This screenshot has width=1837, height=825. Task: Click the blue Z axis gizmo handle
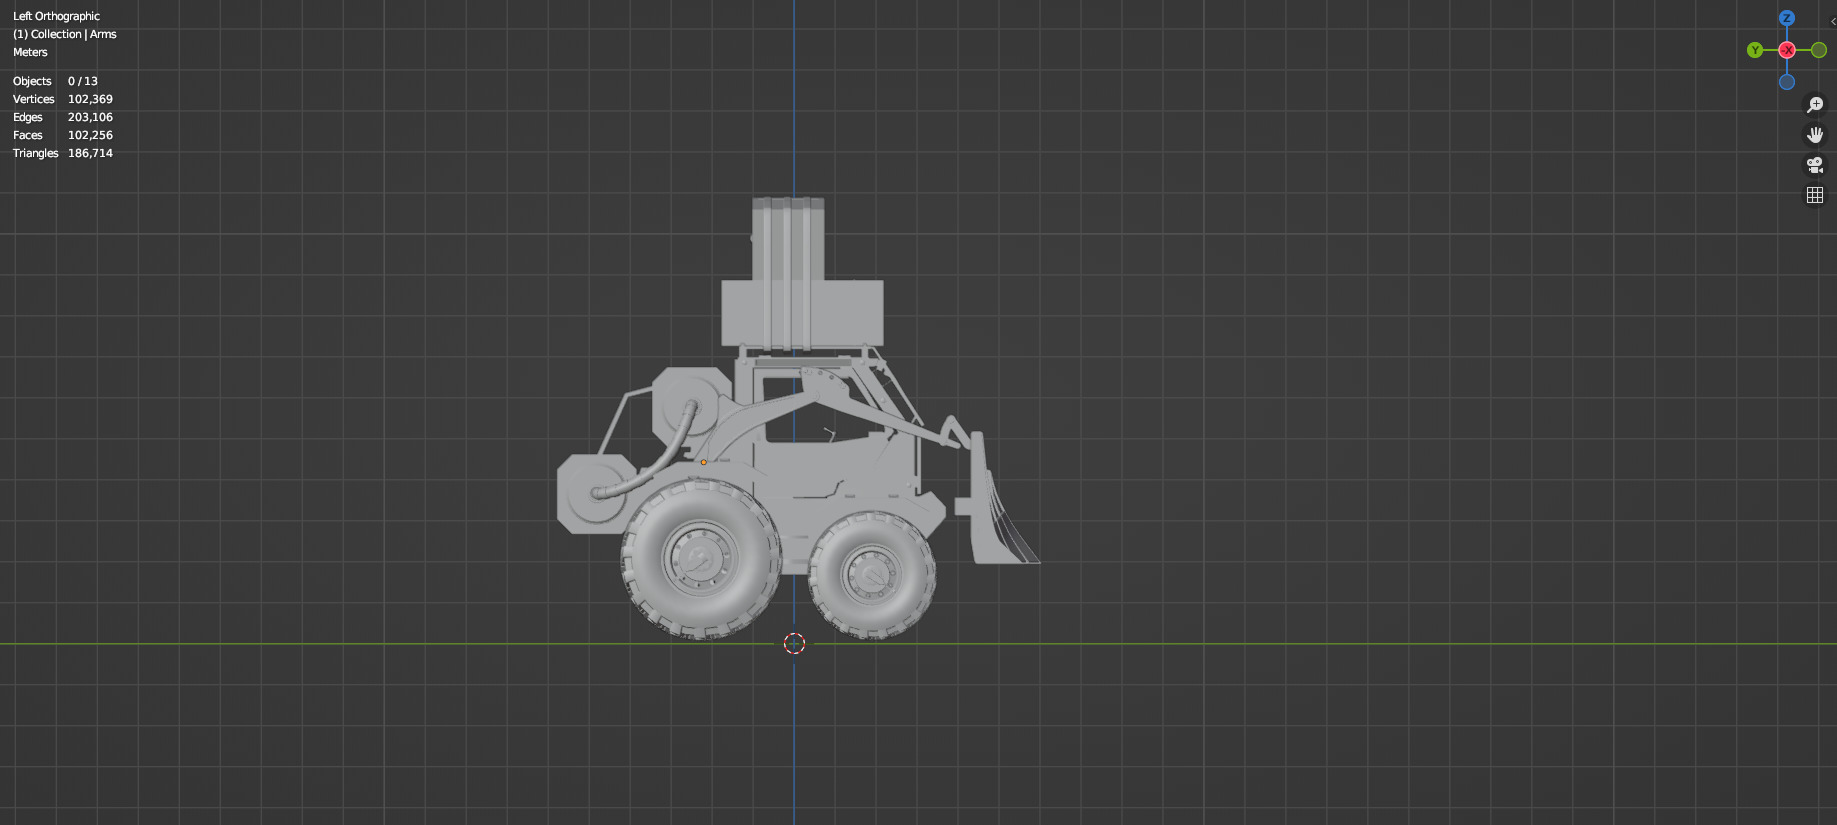click(1787, 18)
